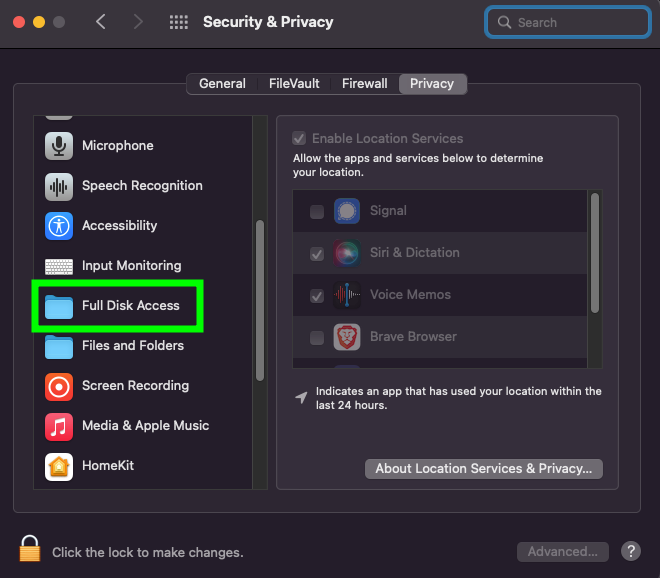Show all preferences grid button
Viewport: 660px width, 578px height.
179,22
